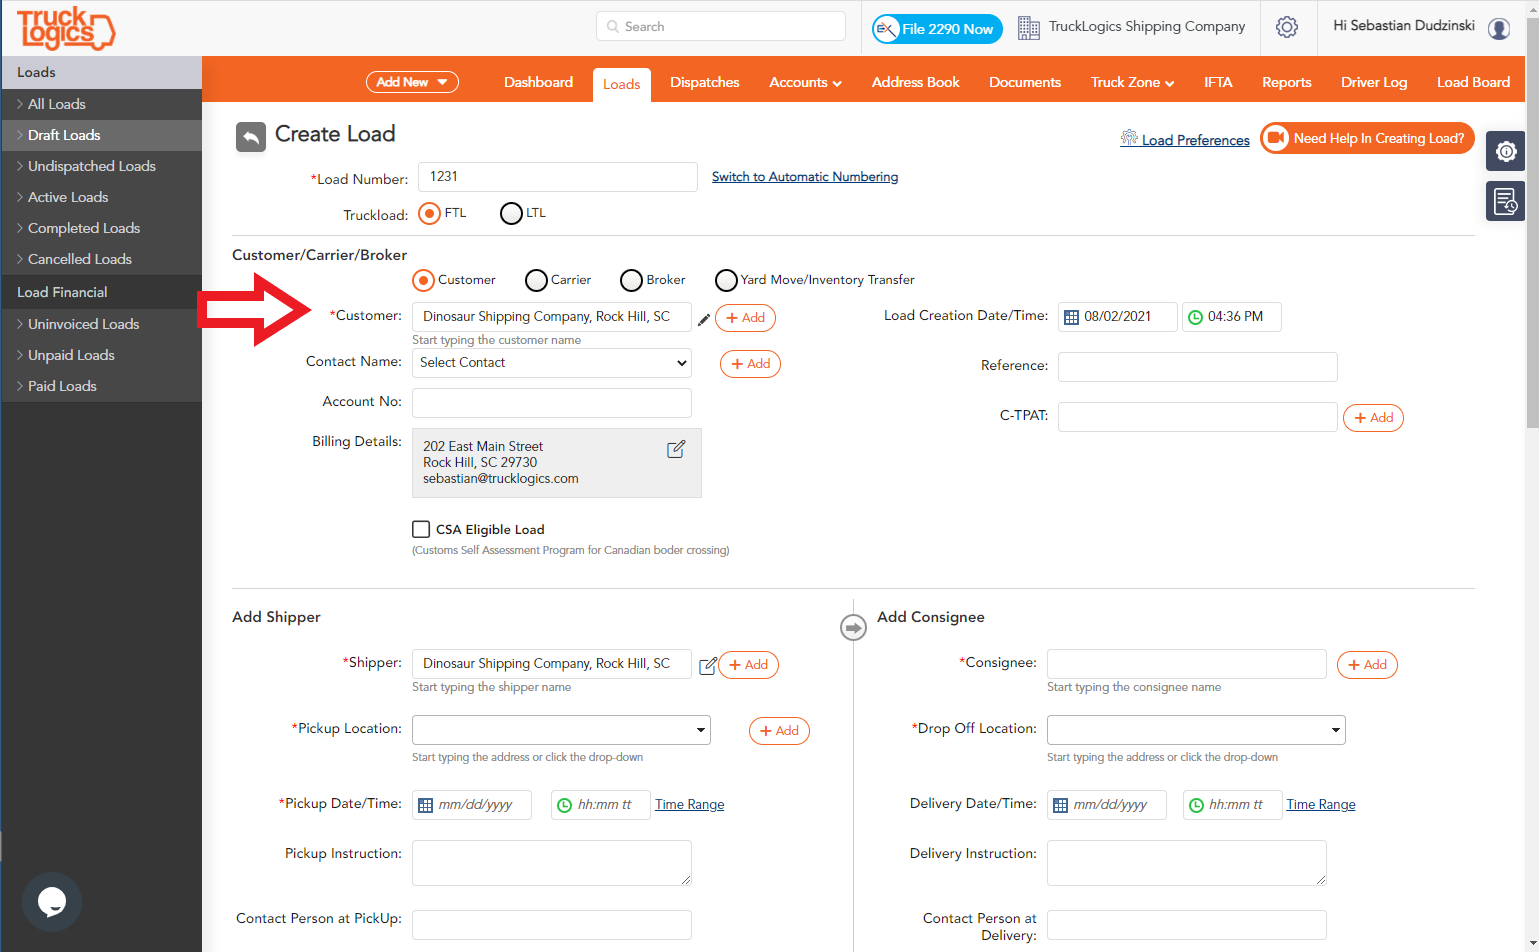
Task: Open Undispatched Loads in the sidebar
Action: click(101, 166)
